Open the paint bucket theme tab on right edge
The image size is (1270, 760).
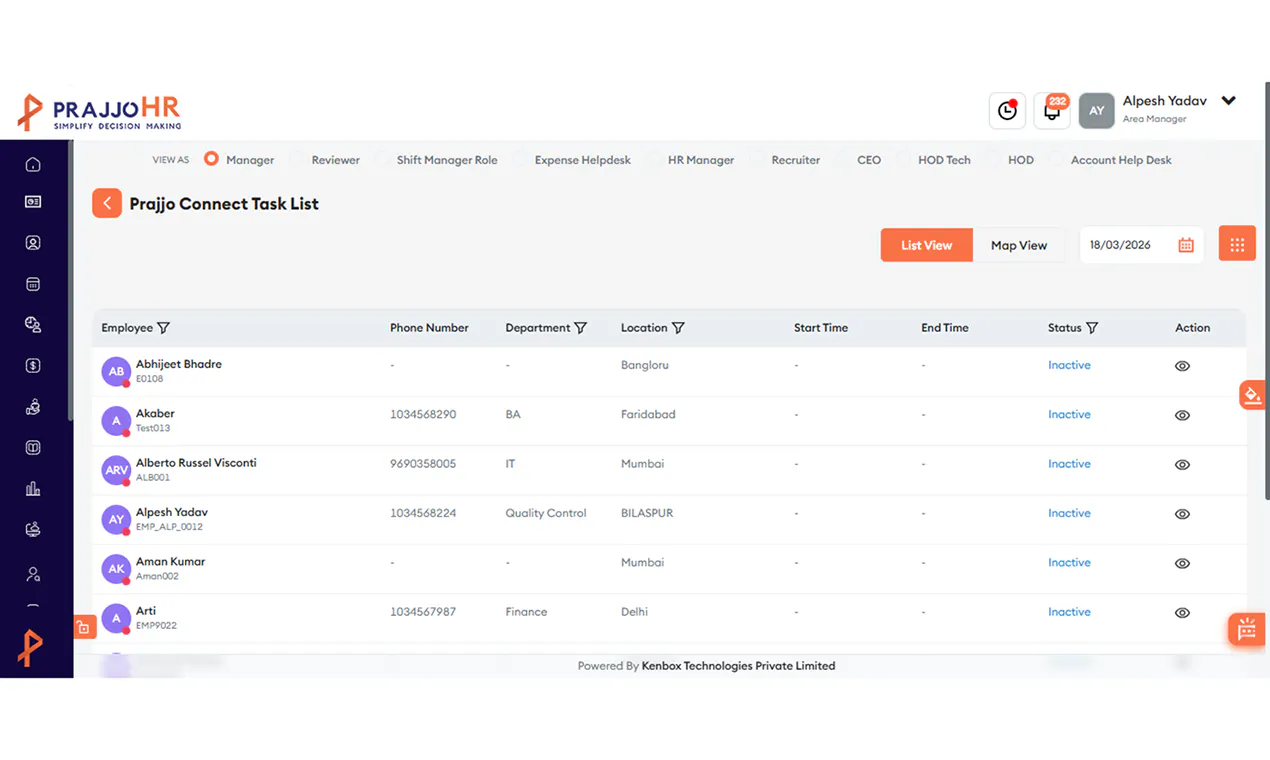[x=1253, y=395]
